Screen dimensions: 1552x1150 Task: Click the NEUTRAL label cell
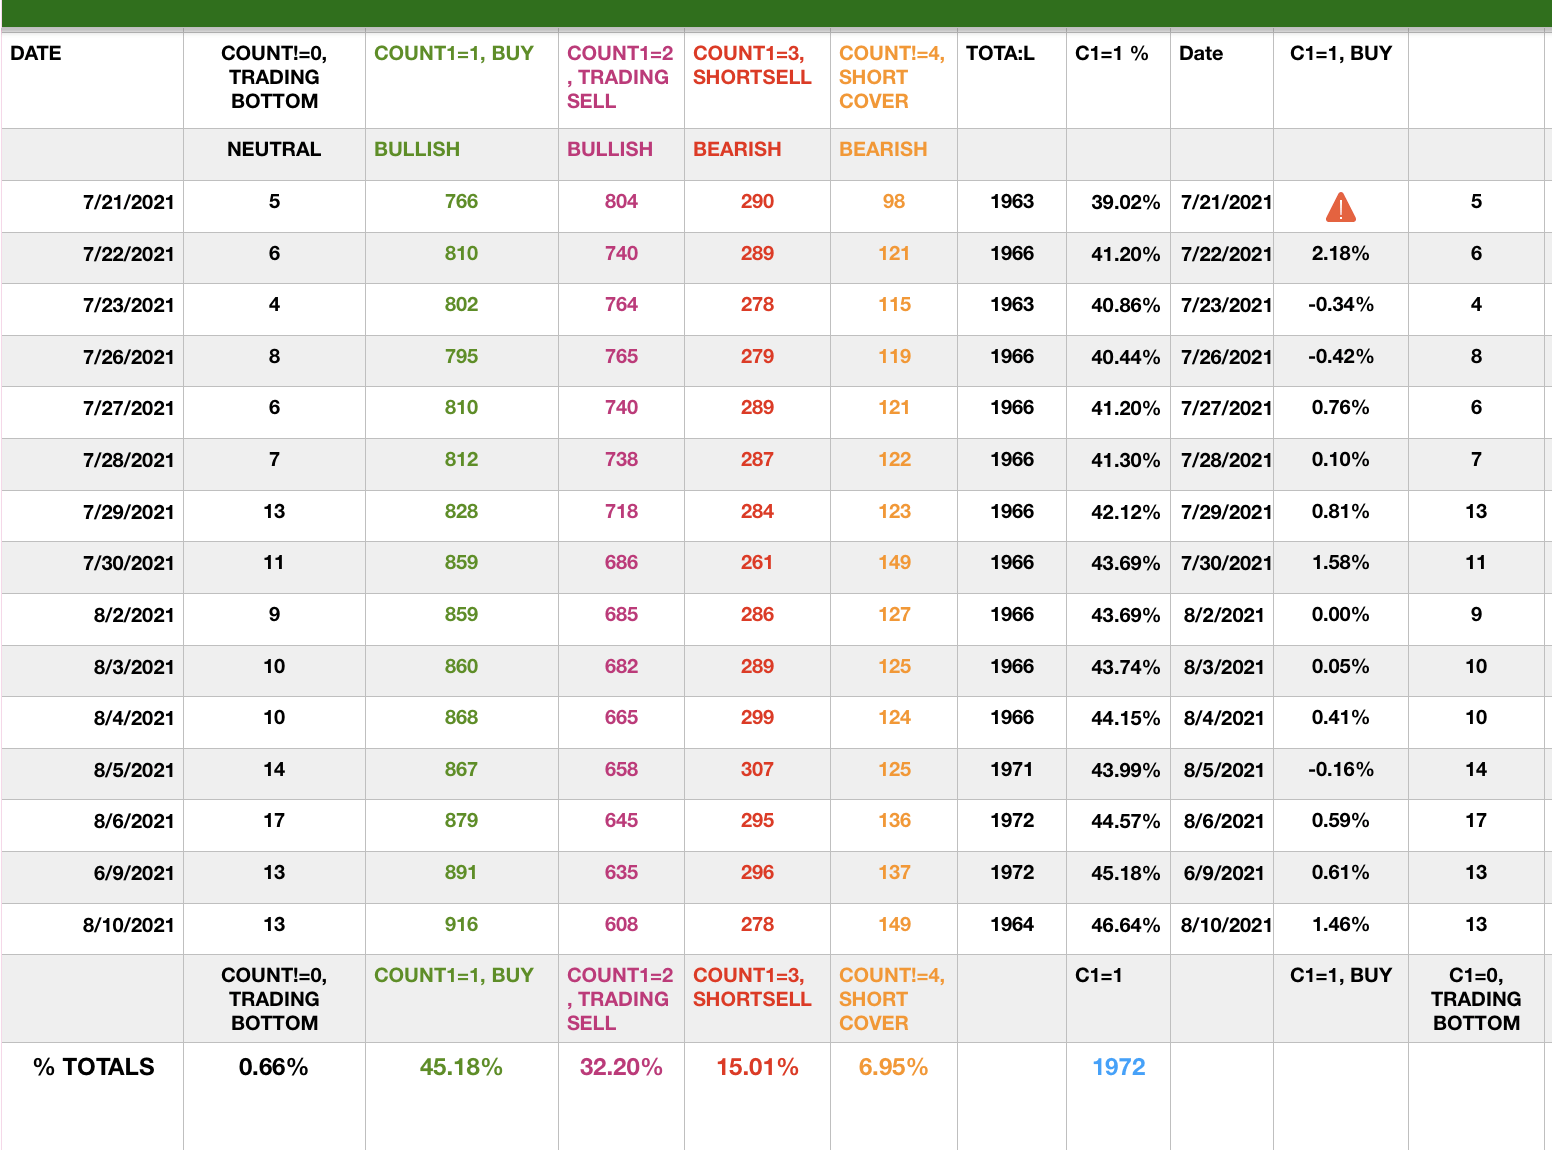click(274, 149)
